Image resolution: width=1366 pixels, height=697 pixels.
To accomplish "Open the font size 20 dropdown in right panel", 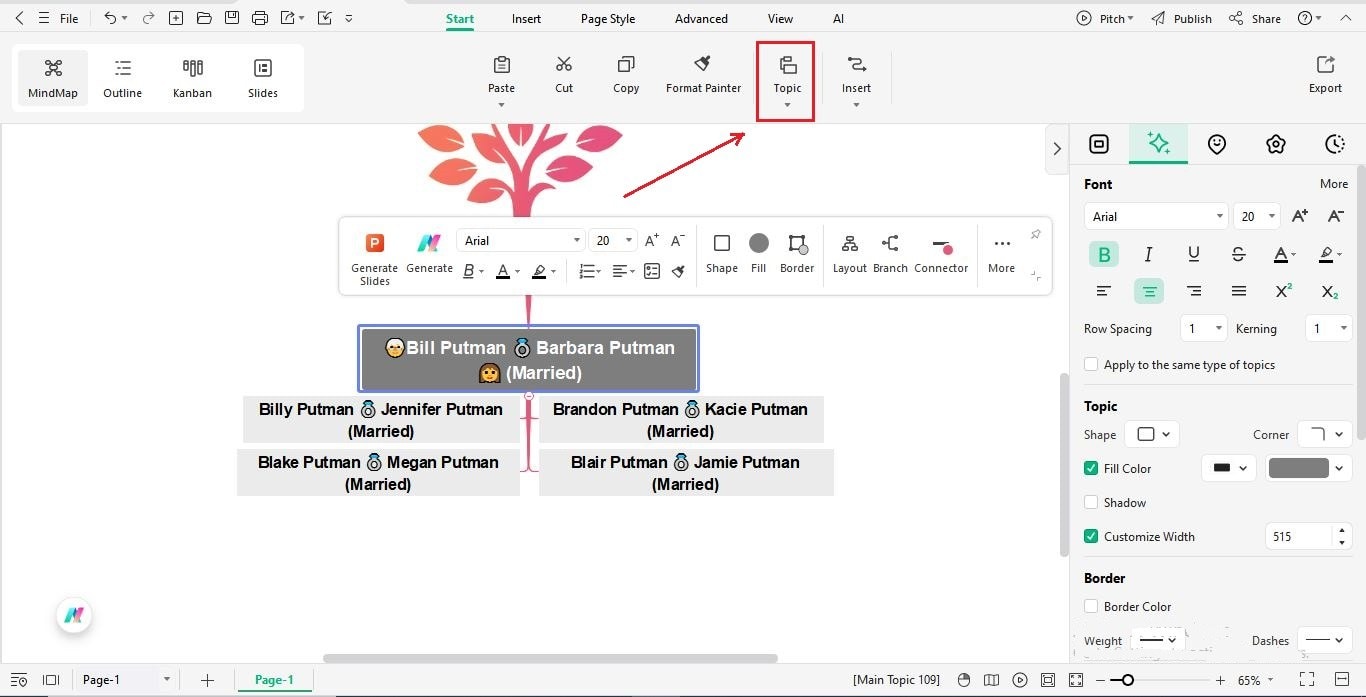I will (1257, 216).
